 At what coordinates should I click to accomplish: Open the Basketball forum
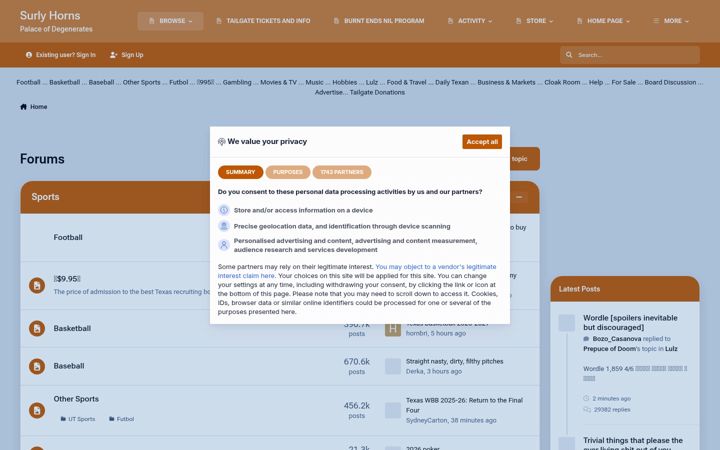pyautogui.click(x=72, y=328)
